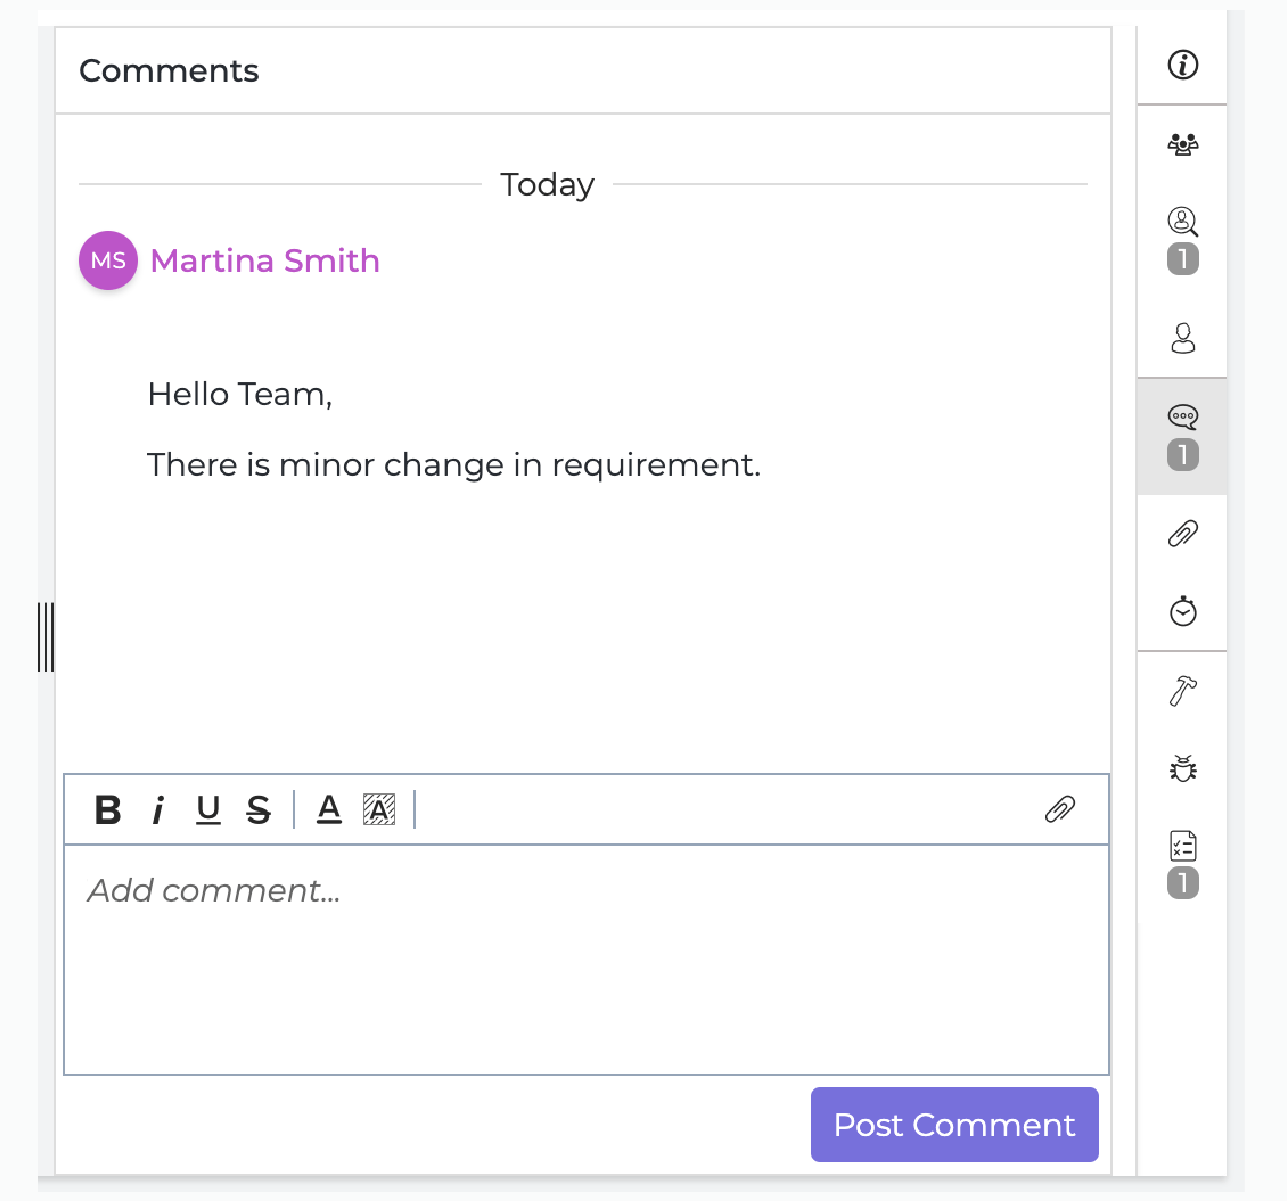Open the single user assignee icon
Screen dimensions: 1287x1201
point(1183,338)
